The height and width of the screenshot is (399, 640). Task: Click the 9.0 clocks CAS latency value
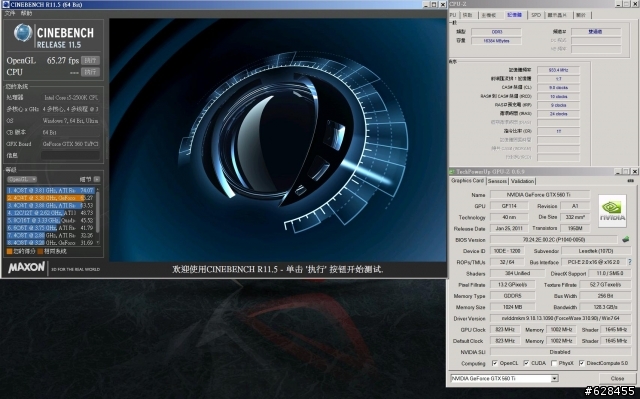pyautogui.click(x=558, y=88)
